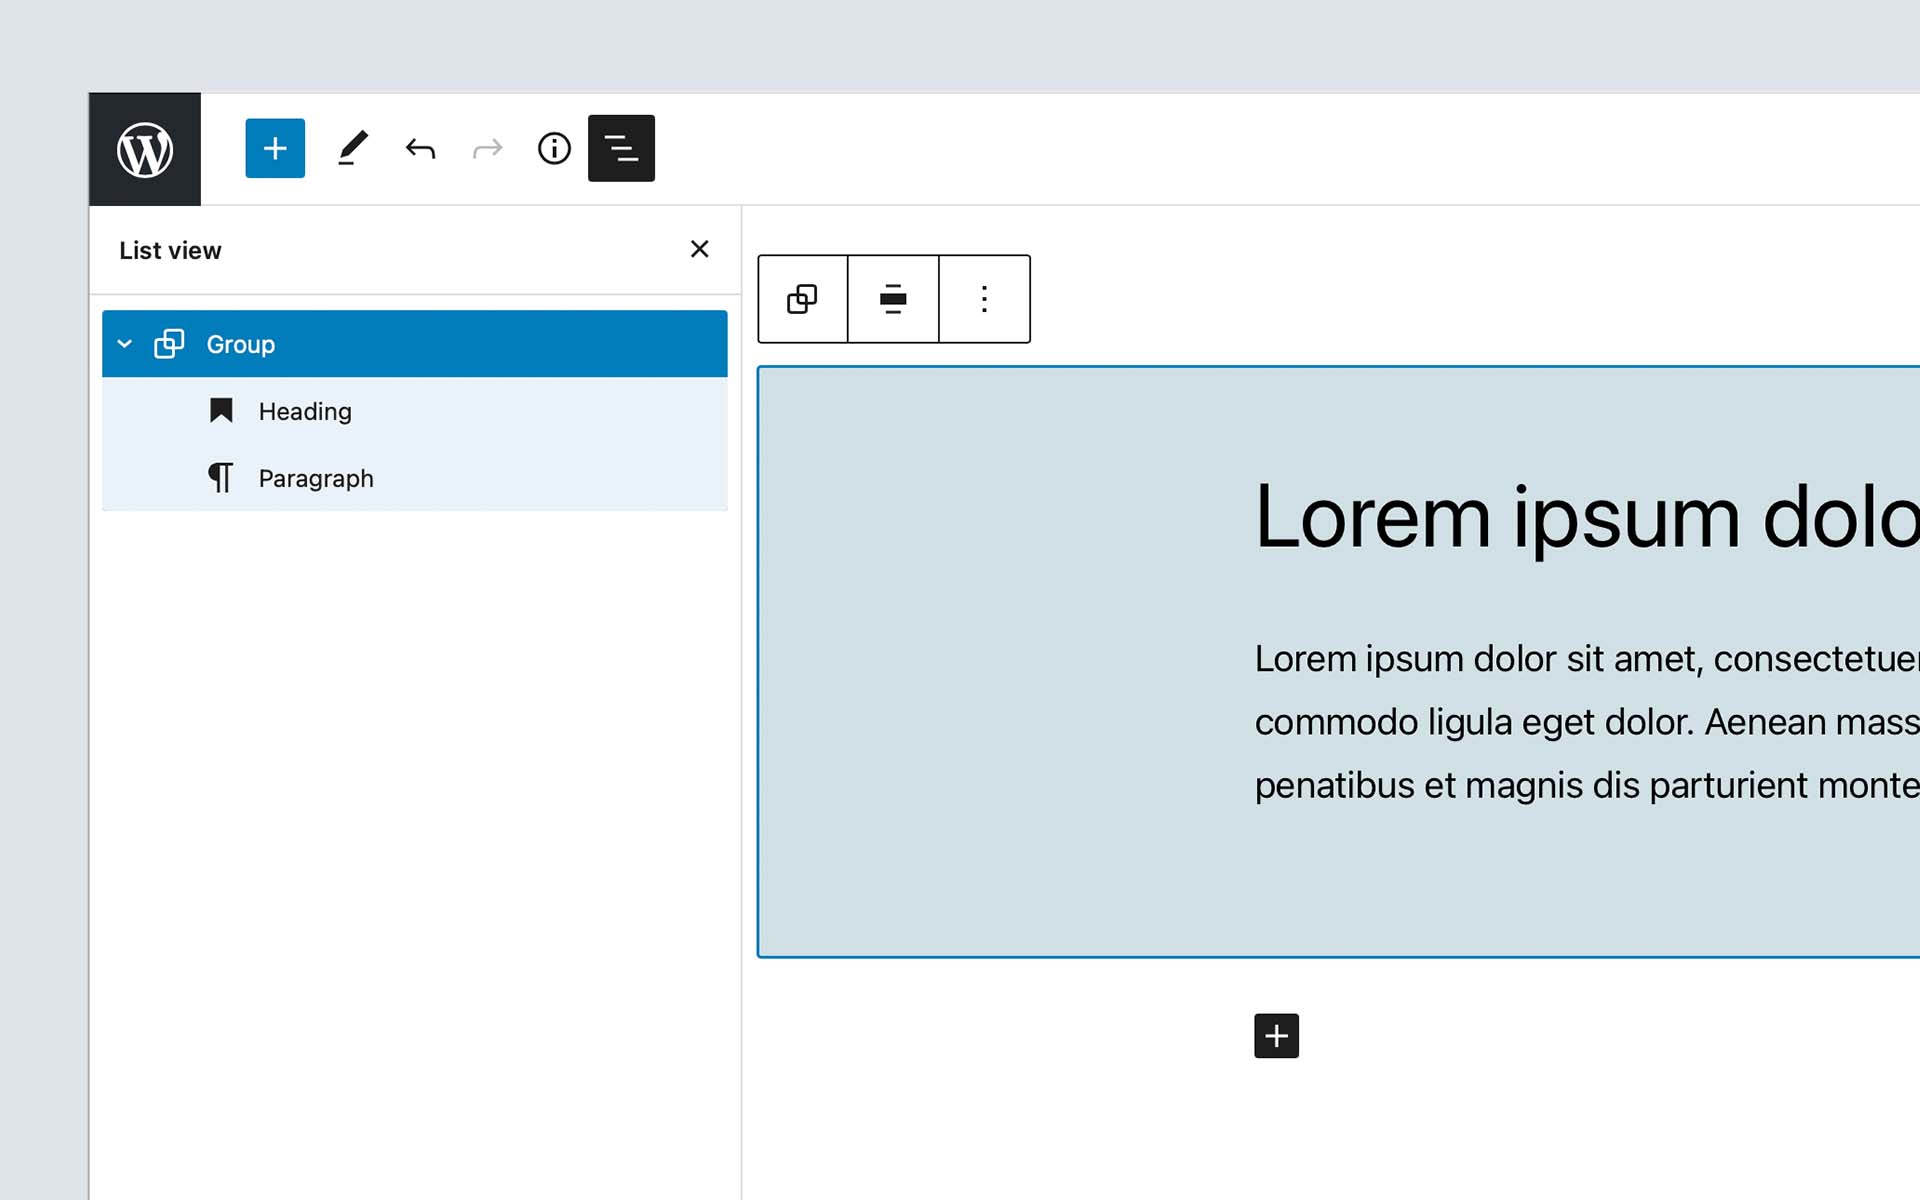Click the Redo arrow icon
The height and width of the screenshot is (1200, 1920).
(x=487, y=148)
